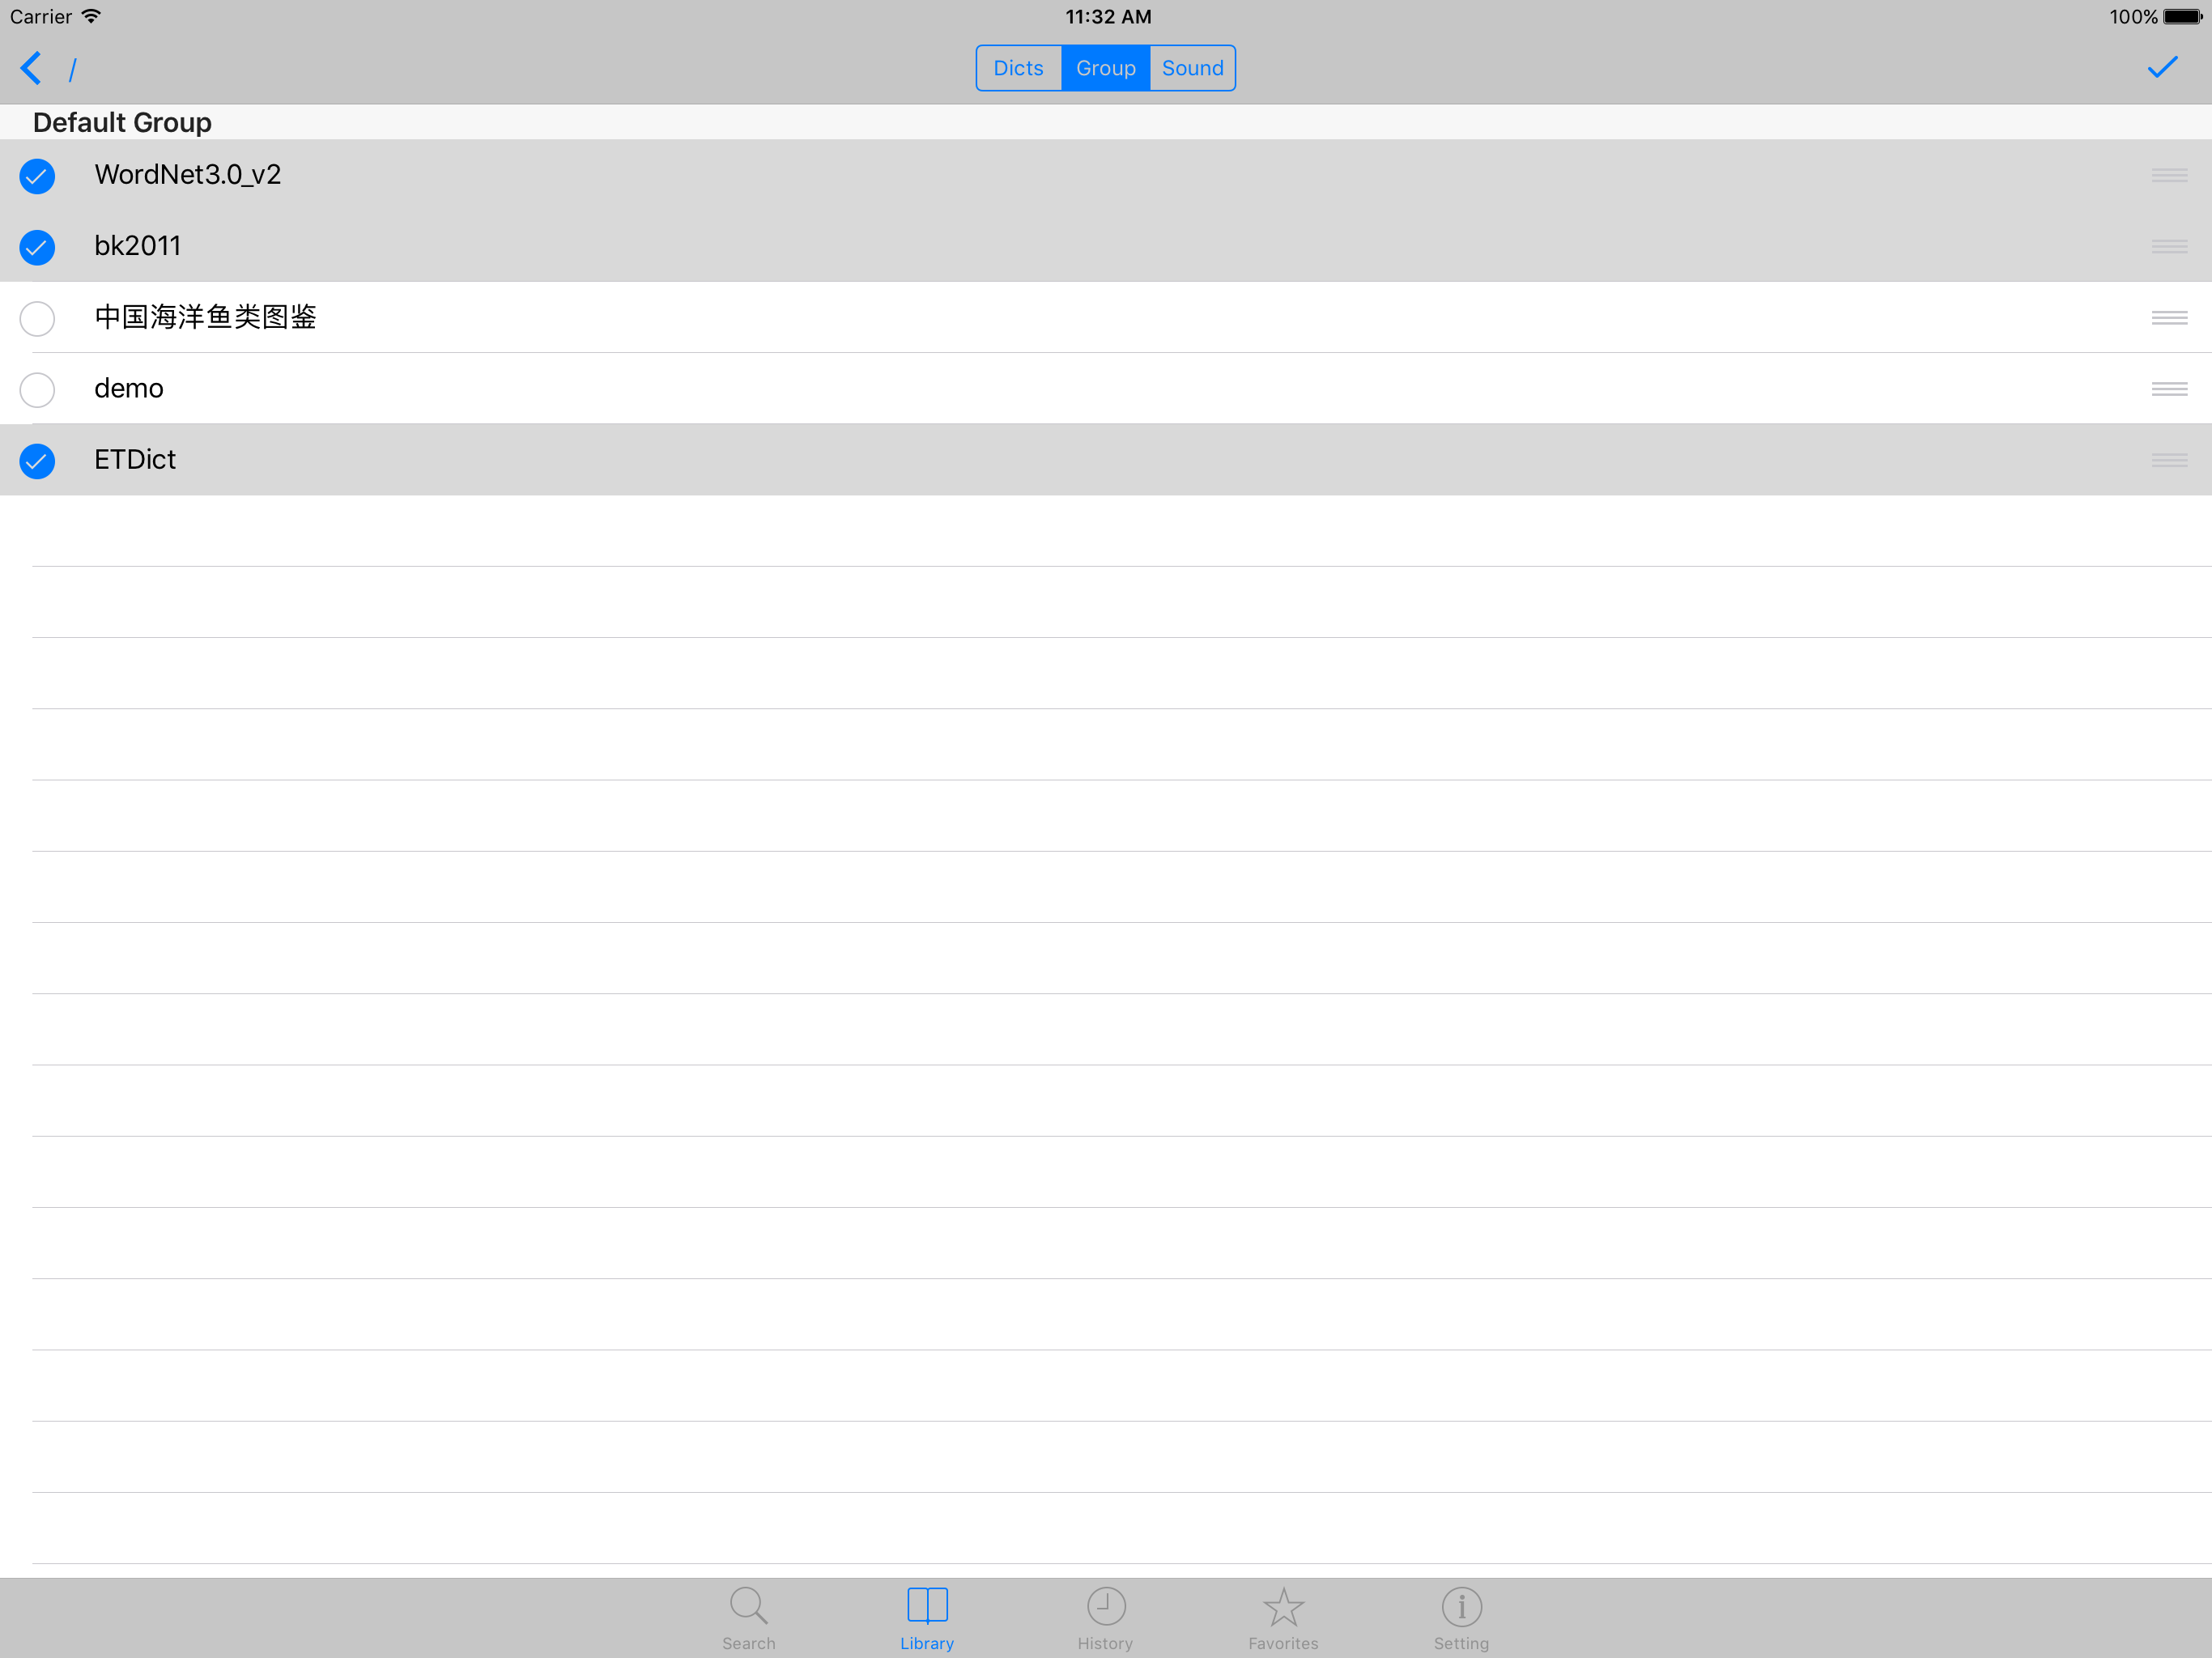
Task: Tap the back arrow icon
Action: click(x=31, y=68)
